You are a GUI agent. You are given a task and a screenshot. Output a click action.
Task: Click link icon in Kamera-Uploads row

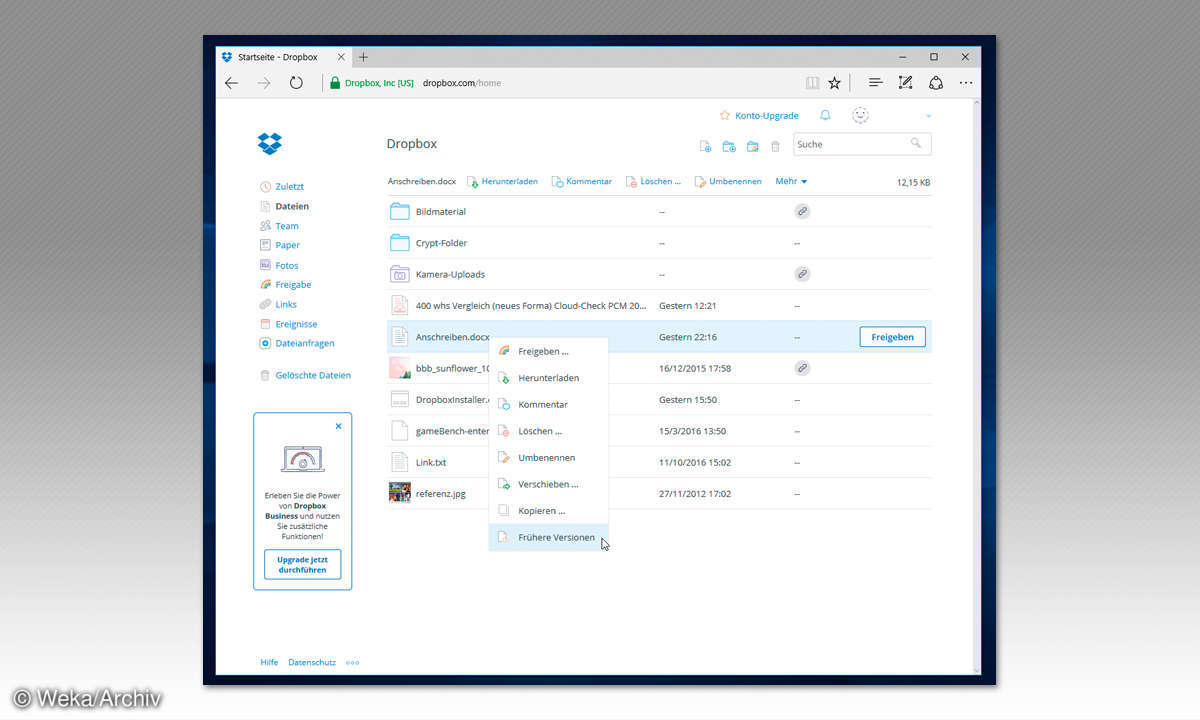802,274
